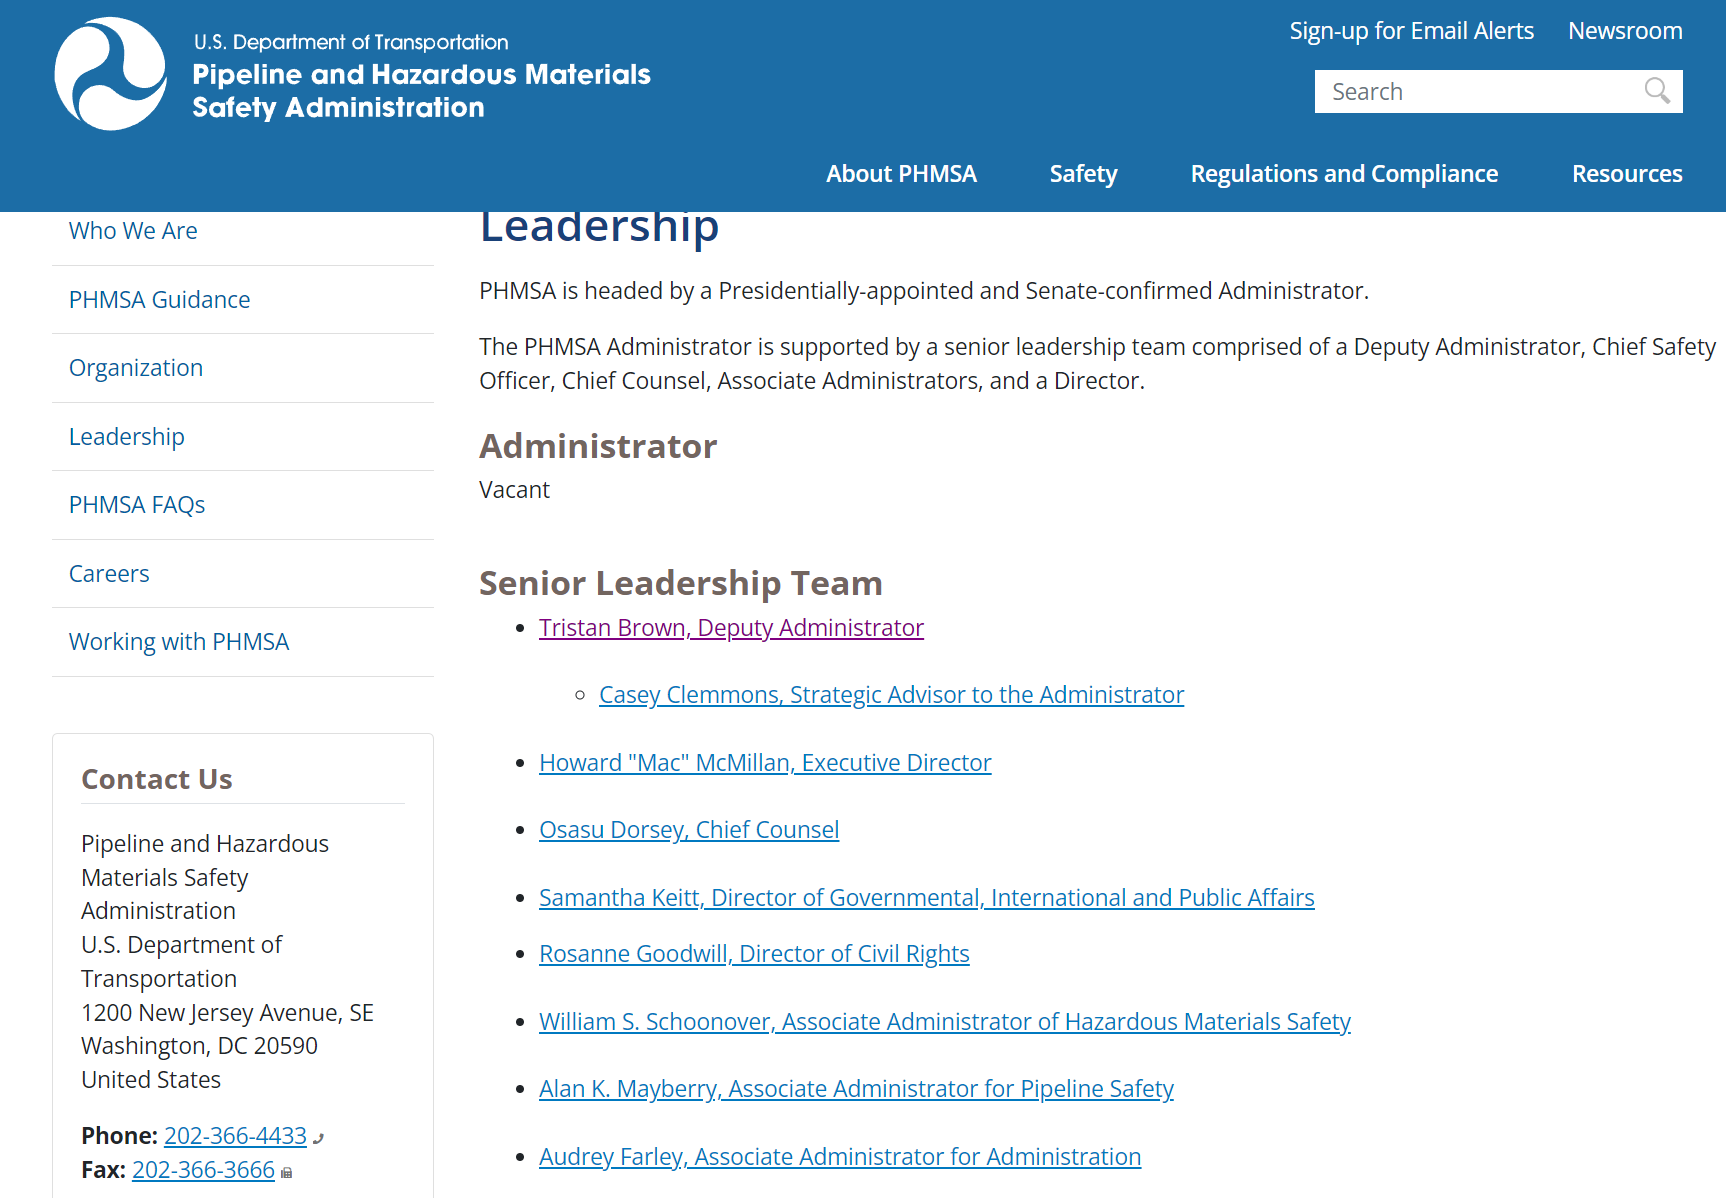Screen dimensions: 1726x1198
Task: Open Regulations and Compliance menu
Action: [1344, 174]
